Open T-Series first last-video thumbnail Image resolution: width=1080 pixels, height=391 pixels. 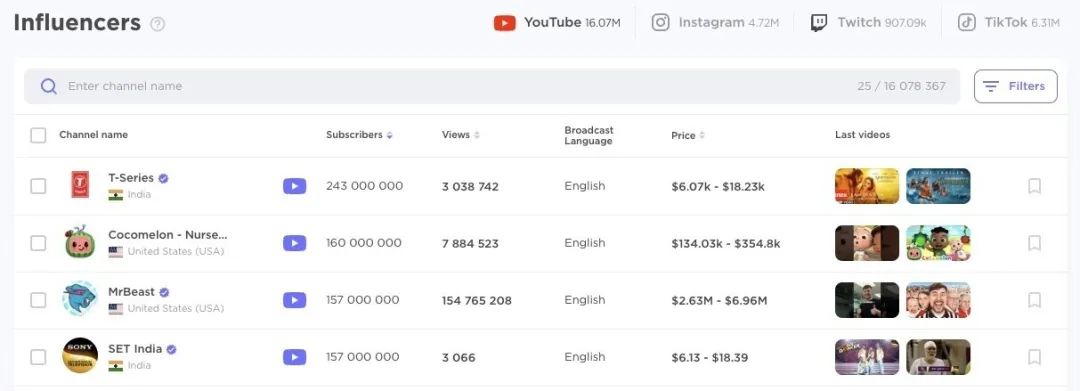pyautogui.click(x=866, y=186)
